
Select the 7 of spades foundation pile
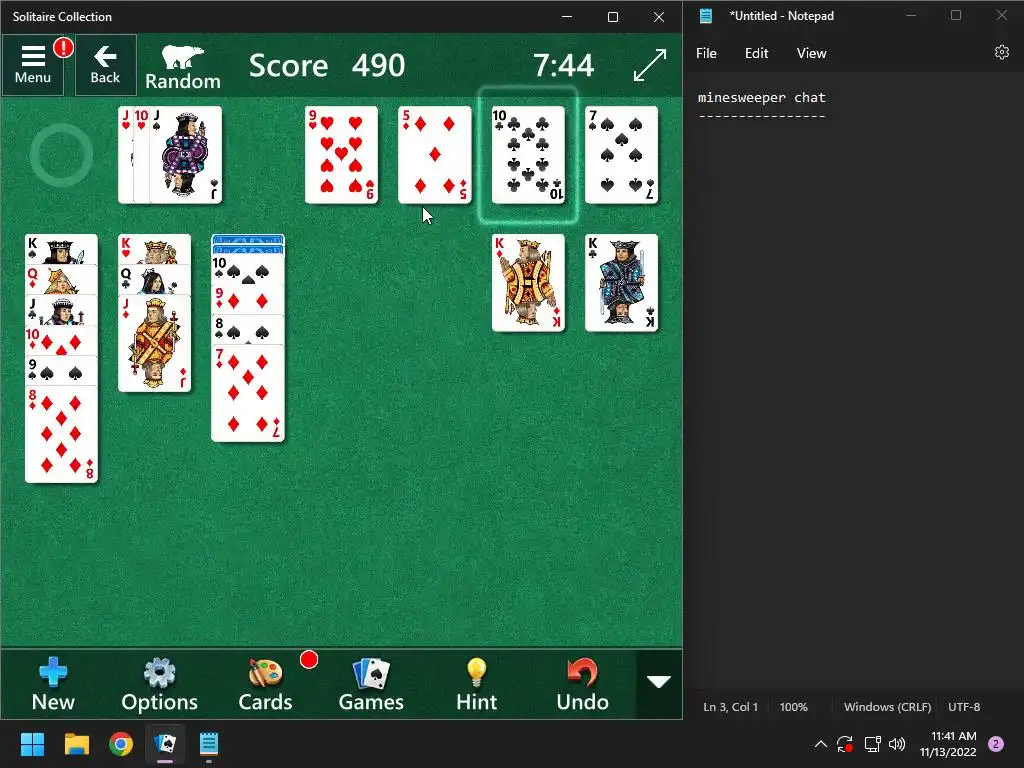tap(622, 155)
